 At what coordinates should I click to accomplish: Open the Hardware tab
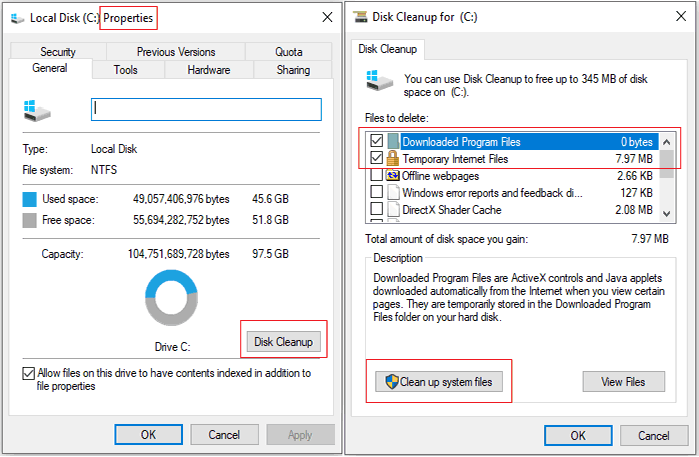209,70
